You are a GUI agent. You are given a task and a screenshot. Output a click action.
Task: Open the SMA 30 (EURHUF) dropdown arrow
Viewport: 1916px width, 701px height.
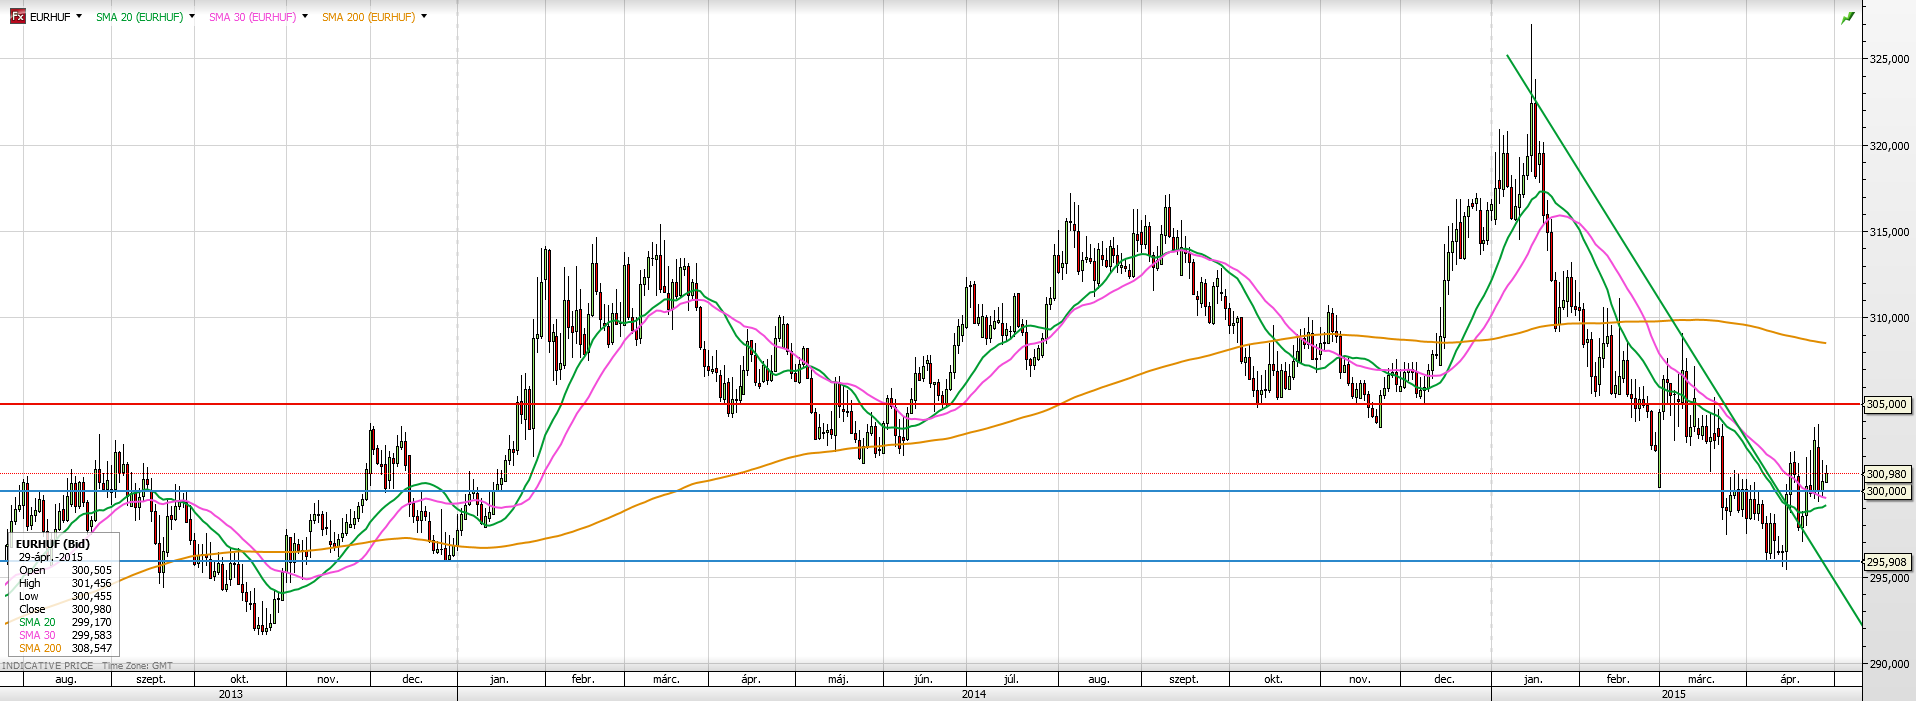[305, 17]
